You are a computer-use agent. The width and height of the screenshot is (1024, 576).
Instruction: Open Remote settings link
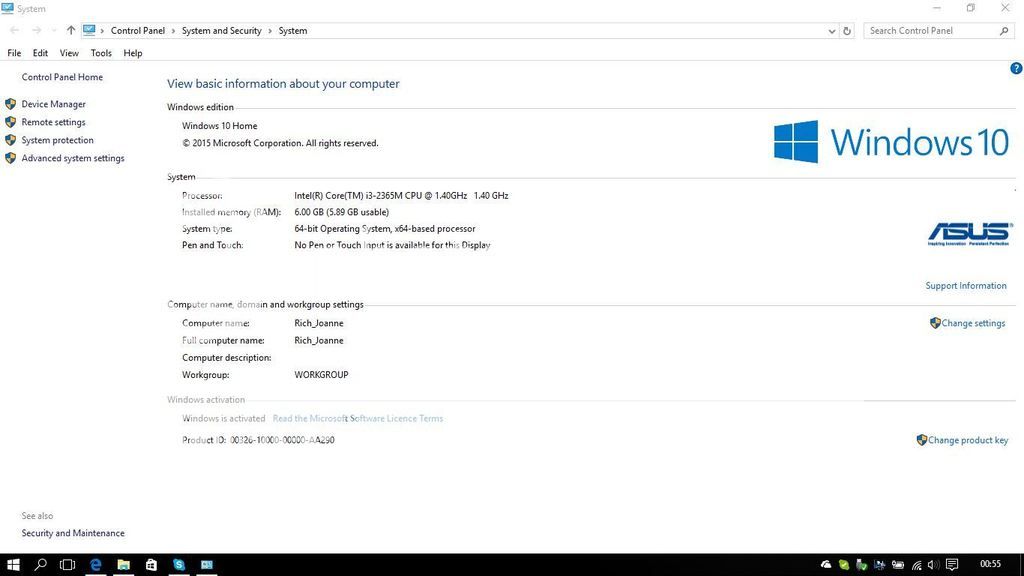pyautogui.click(x=54, y=122)
